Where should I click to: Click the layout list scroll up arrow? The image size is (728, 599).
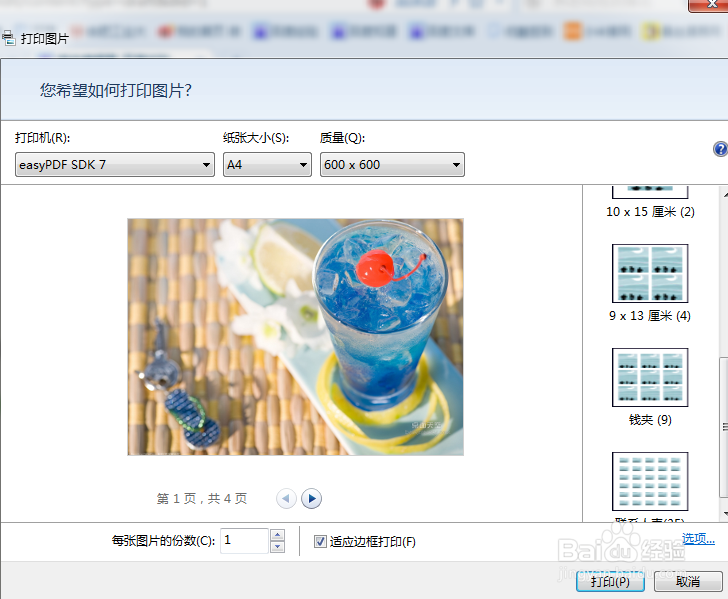point(724,193)
